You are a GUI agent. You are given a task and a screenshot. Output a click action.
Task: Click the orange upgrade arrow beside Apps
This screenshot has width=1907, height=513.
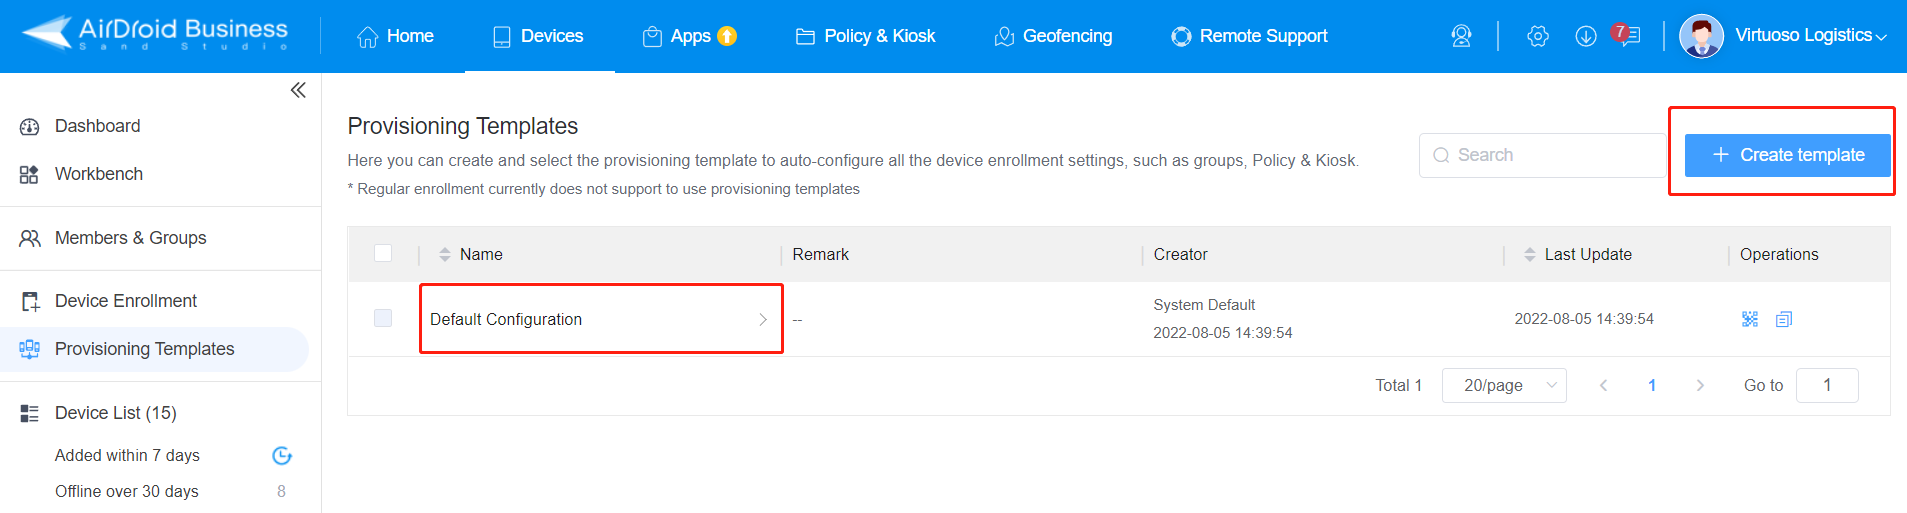[x=727, y=36]
